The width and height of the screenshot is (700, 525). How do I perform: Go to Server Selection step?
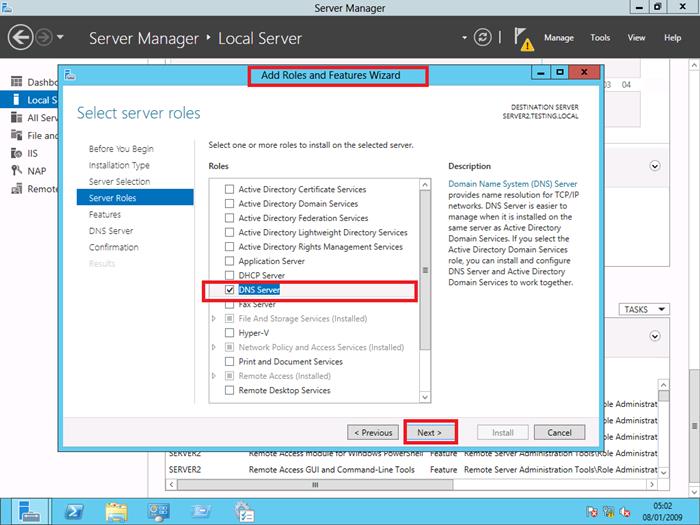pyautogui.click(x=119, y=181)
